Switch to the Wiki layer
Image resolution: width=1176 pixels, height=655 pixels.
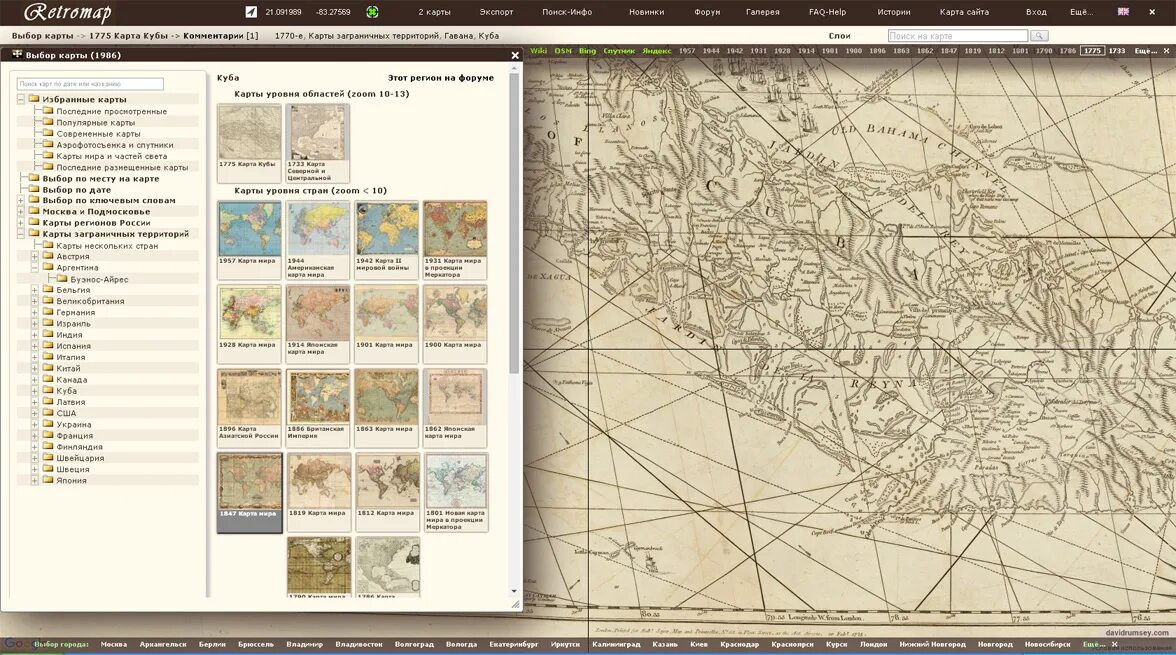[x=538, y=51]
